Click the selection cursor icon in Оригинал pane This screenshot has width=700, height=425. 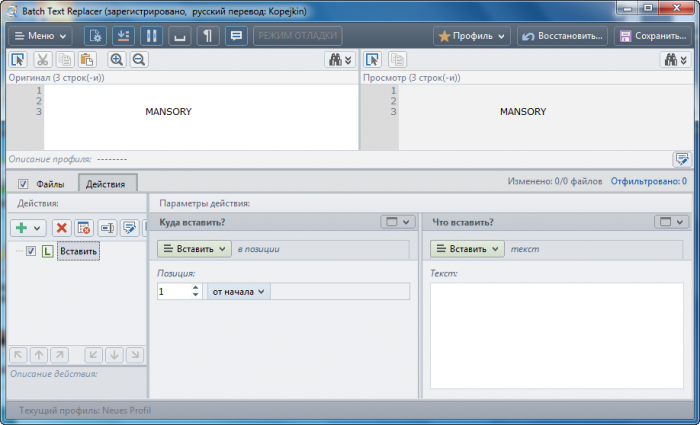[18, 60]
